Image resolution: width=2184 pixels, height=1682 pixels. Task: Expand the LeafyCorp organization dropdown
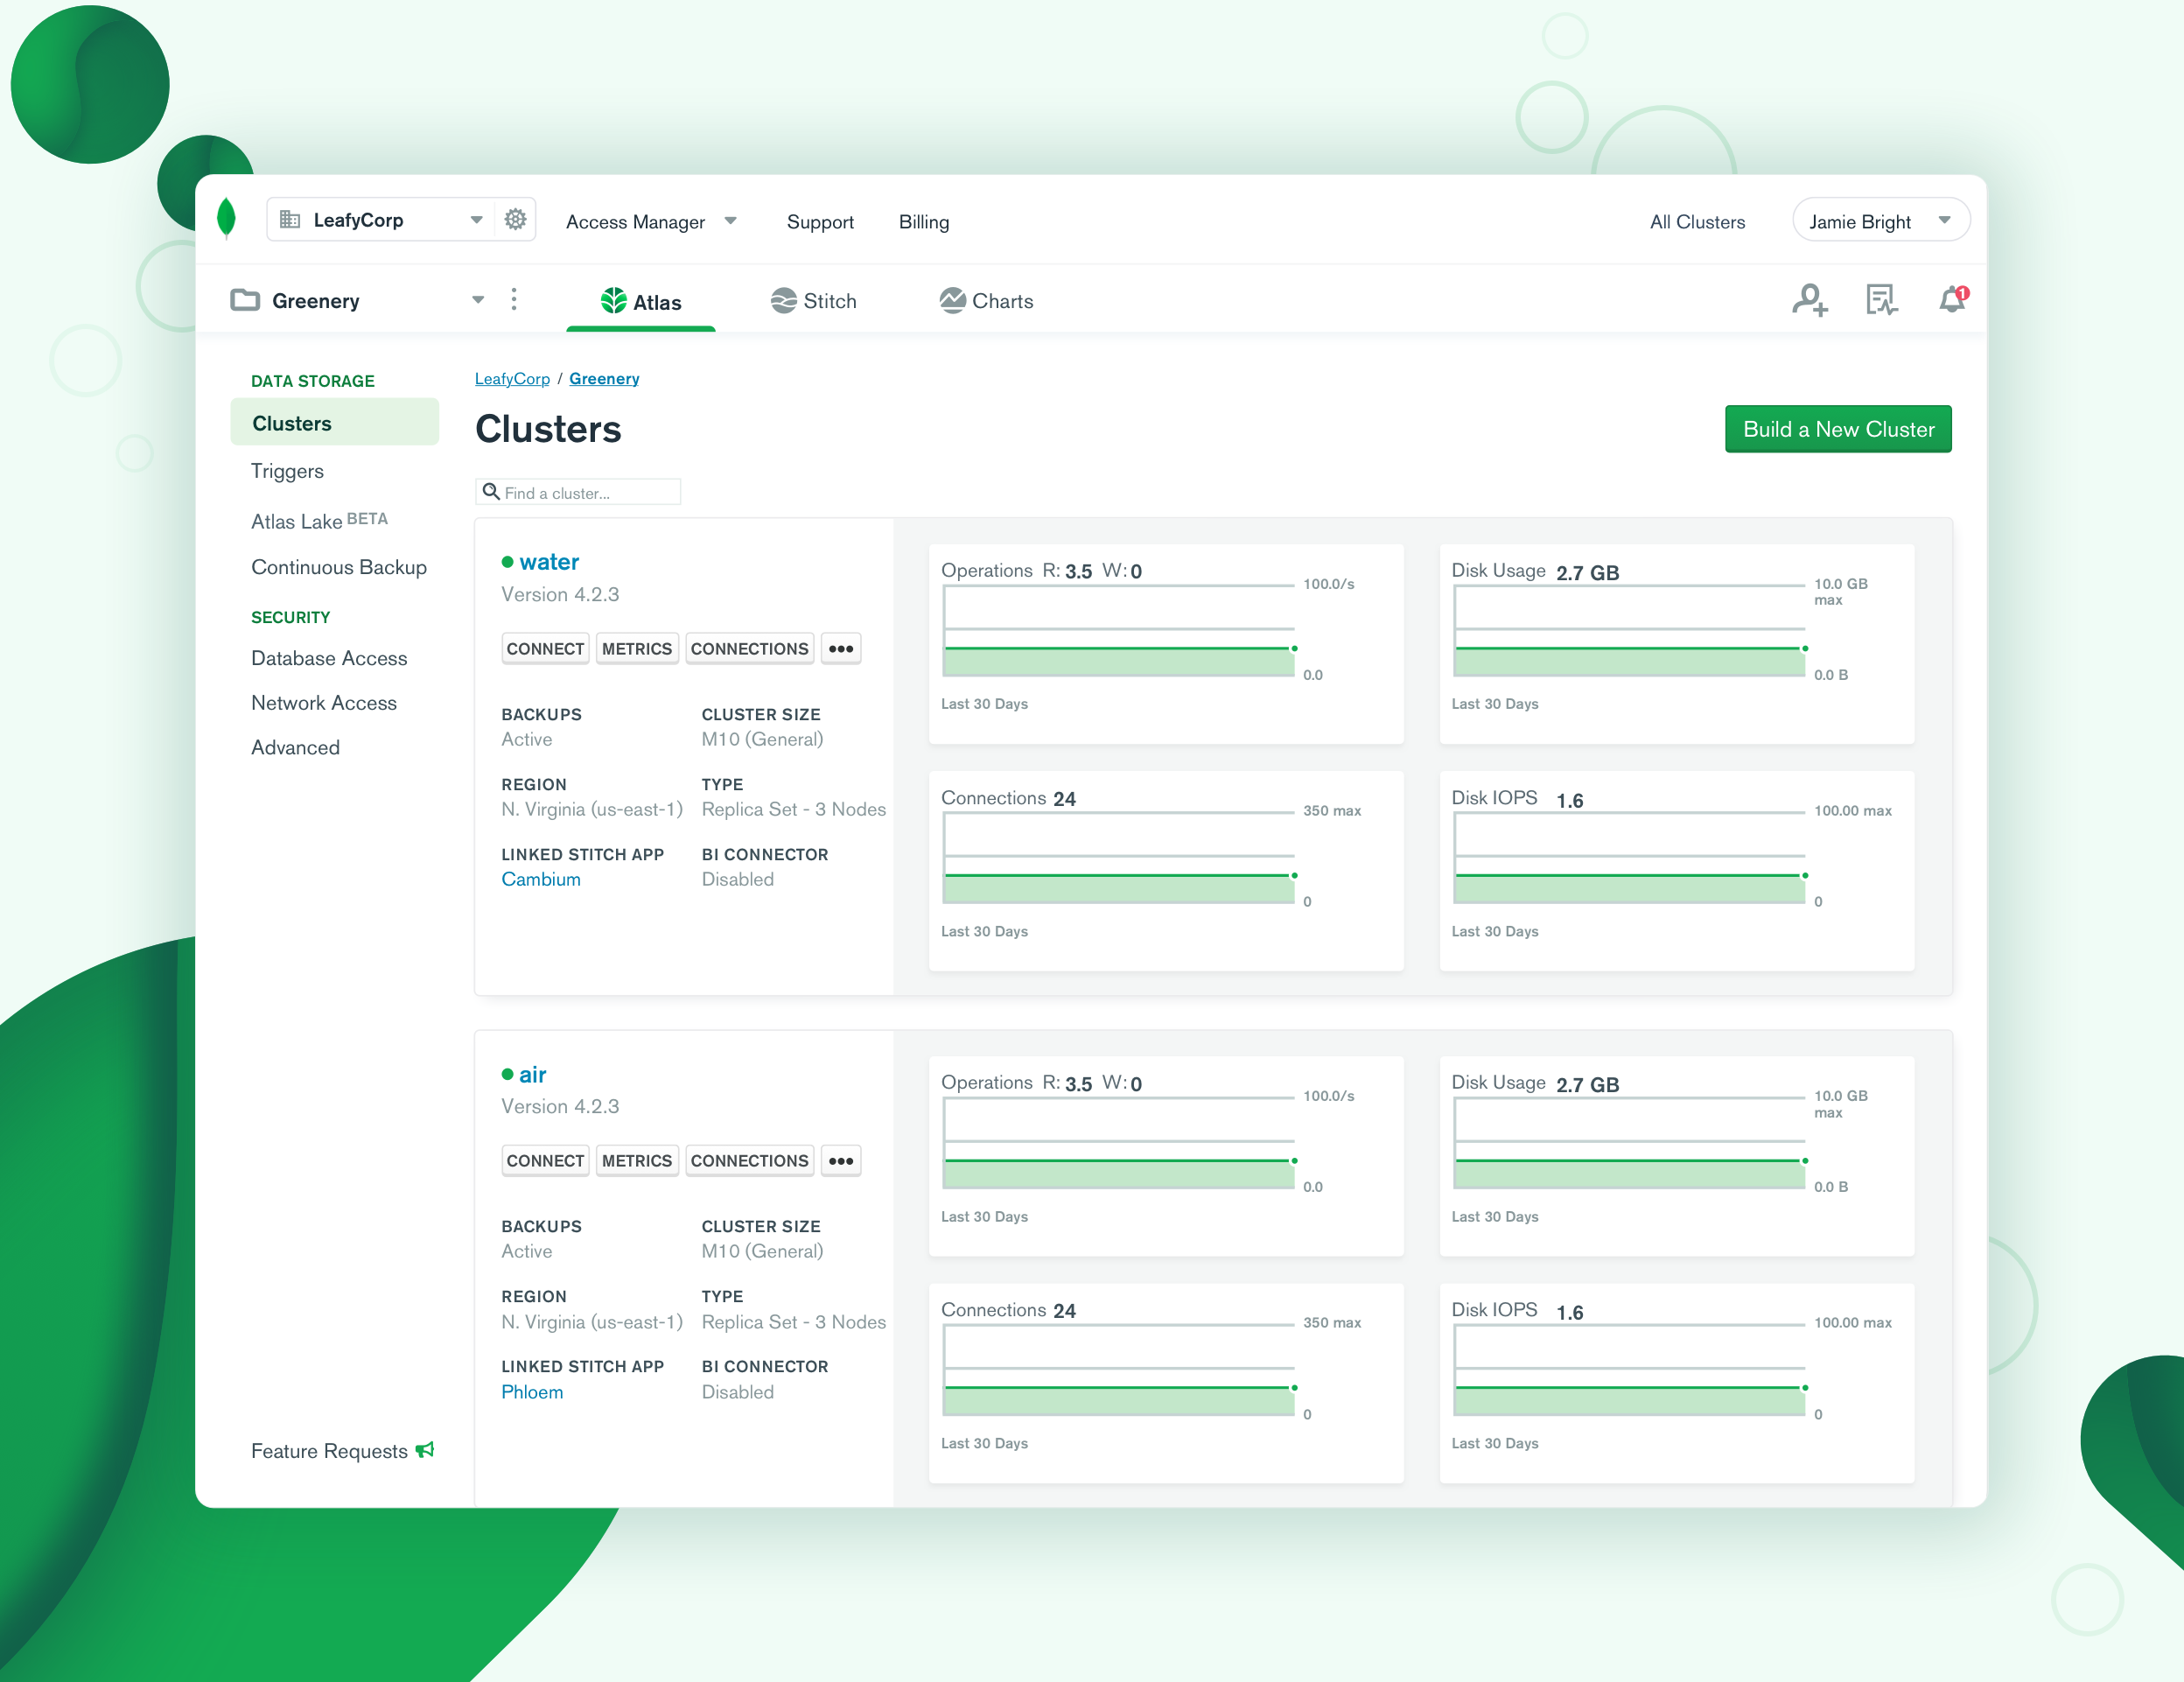pos(477,219)
